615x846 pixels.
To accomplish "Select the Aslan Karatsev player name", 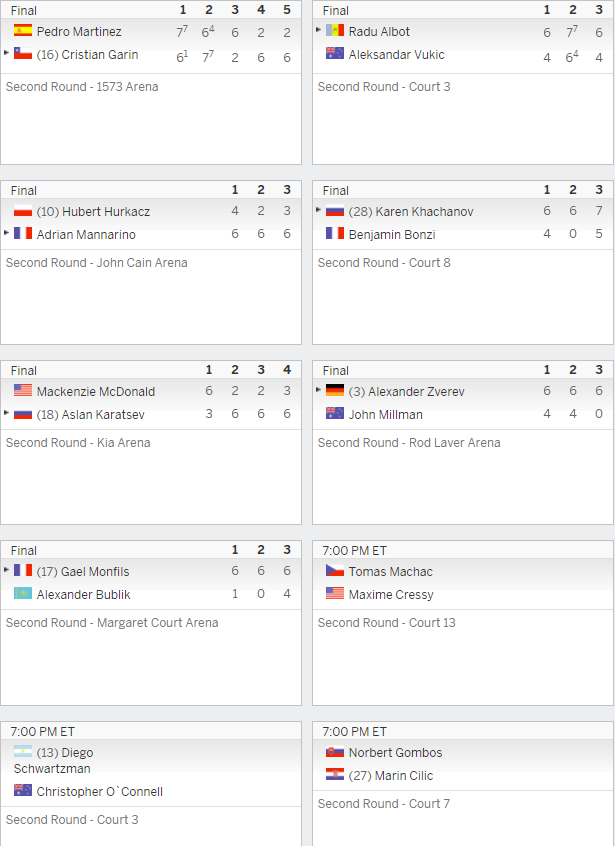I will pos(103,414).
